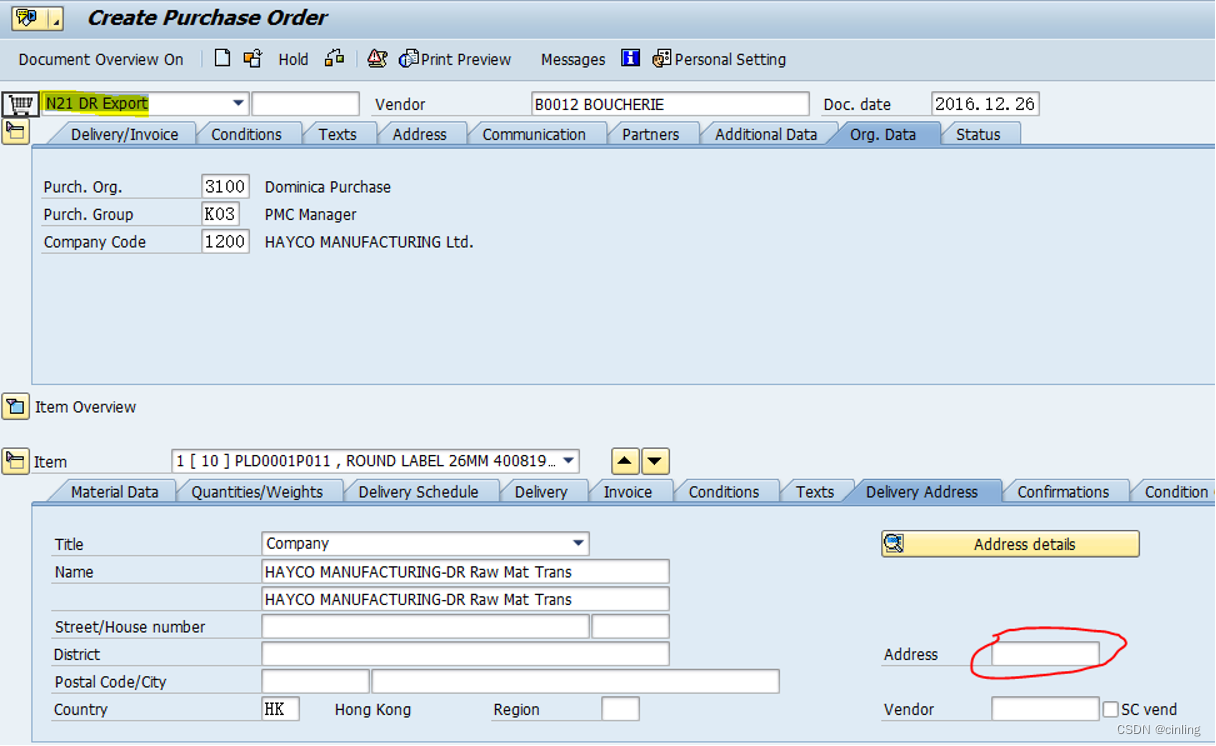Open Personal Setting
1216x746 pixels.
coord(719,59)
